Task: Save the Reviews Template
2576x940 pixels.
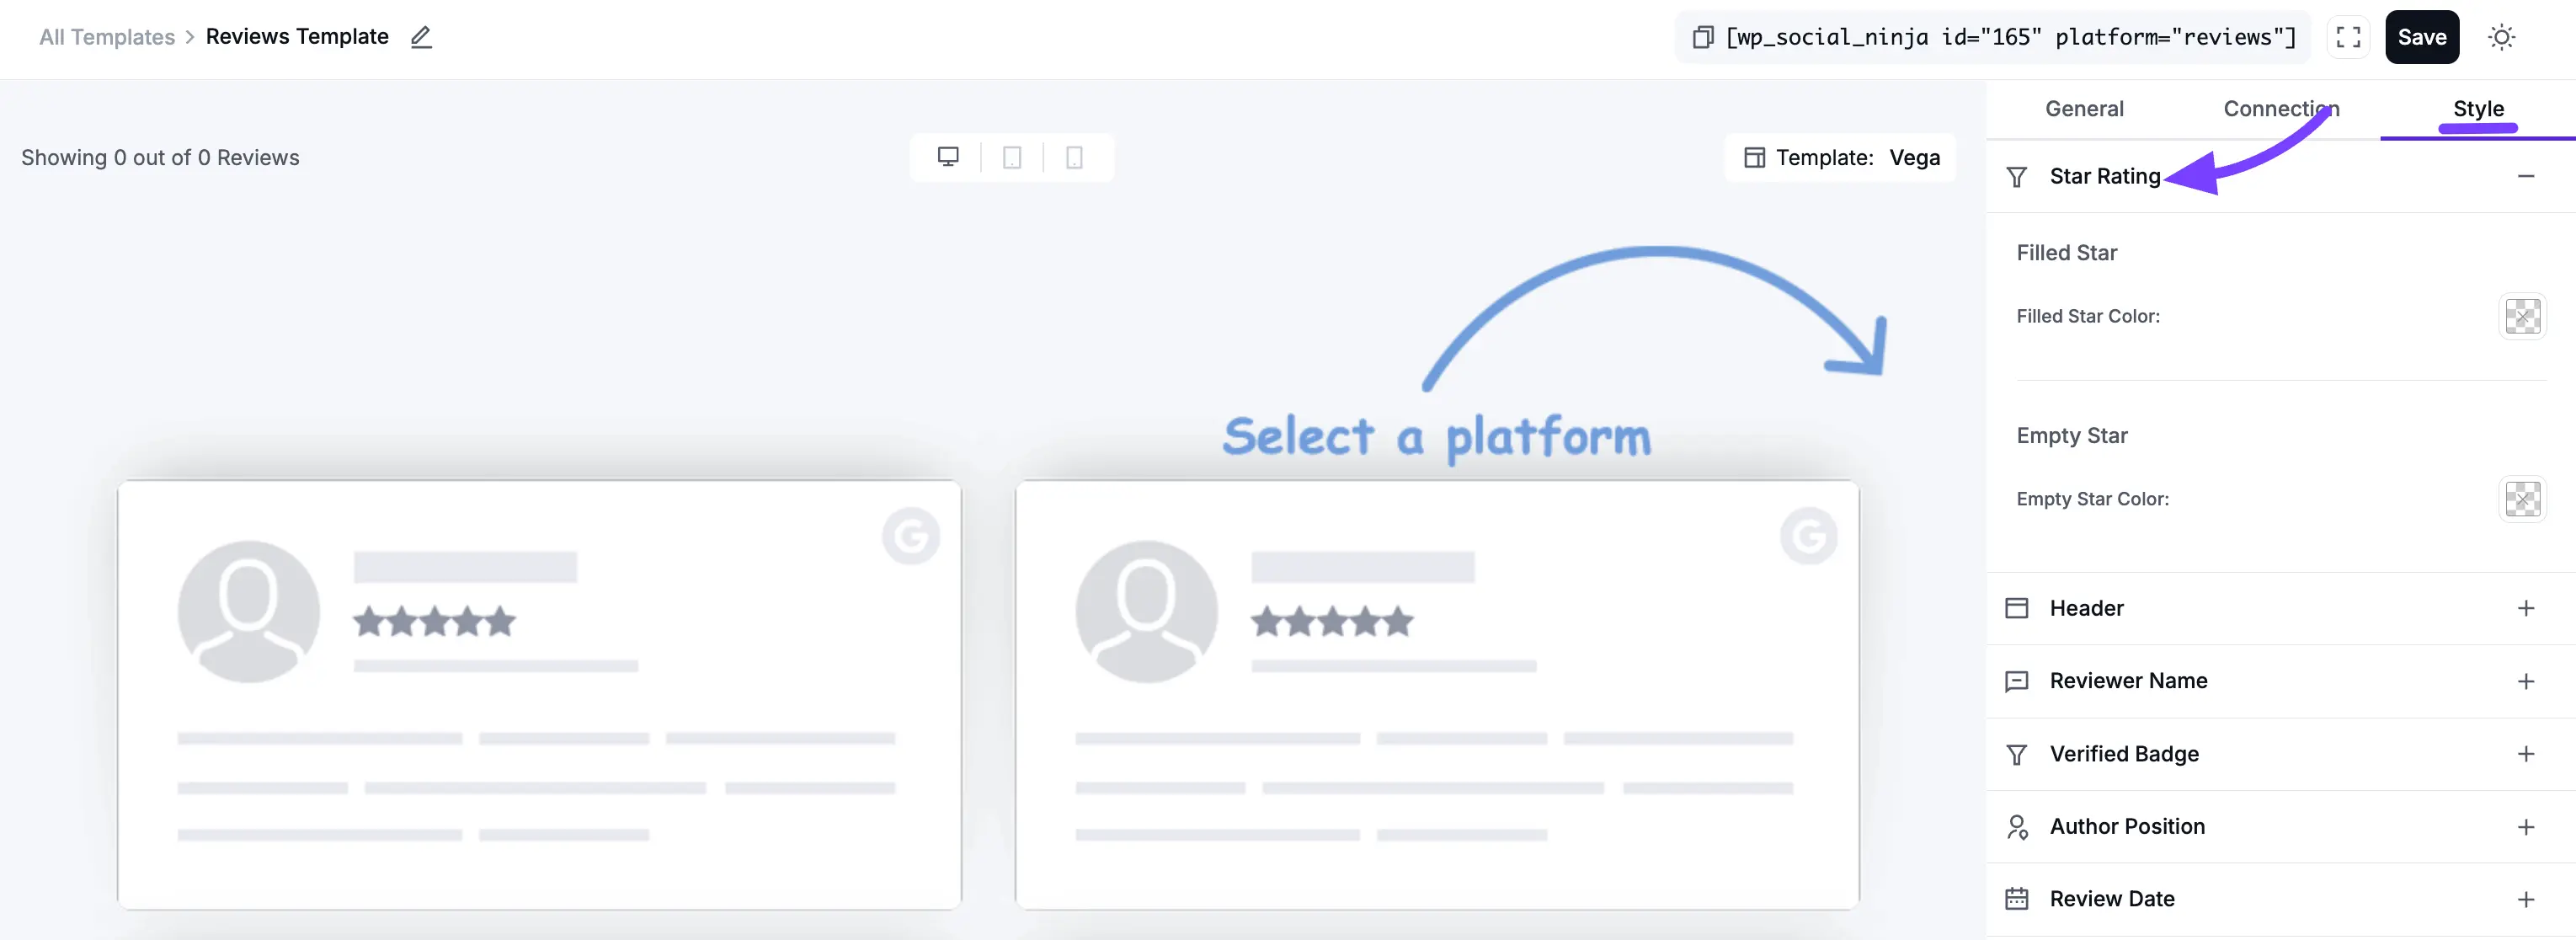Action: pos(2422,36)
